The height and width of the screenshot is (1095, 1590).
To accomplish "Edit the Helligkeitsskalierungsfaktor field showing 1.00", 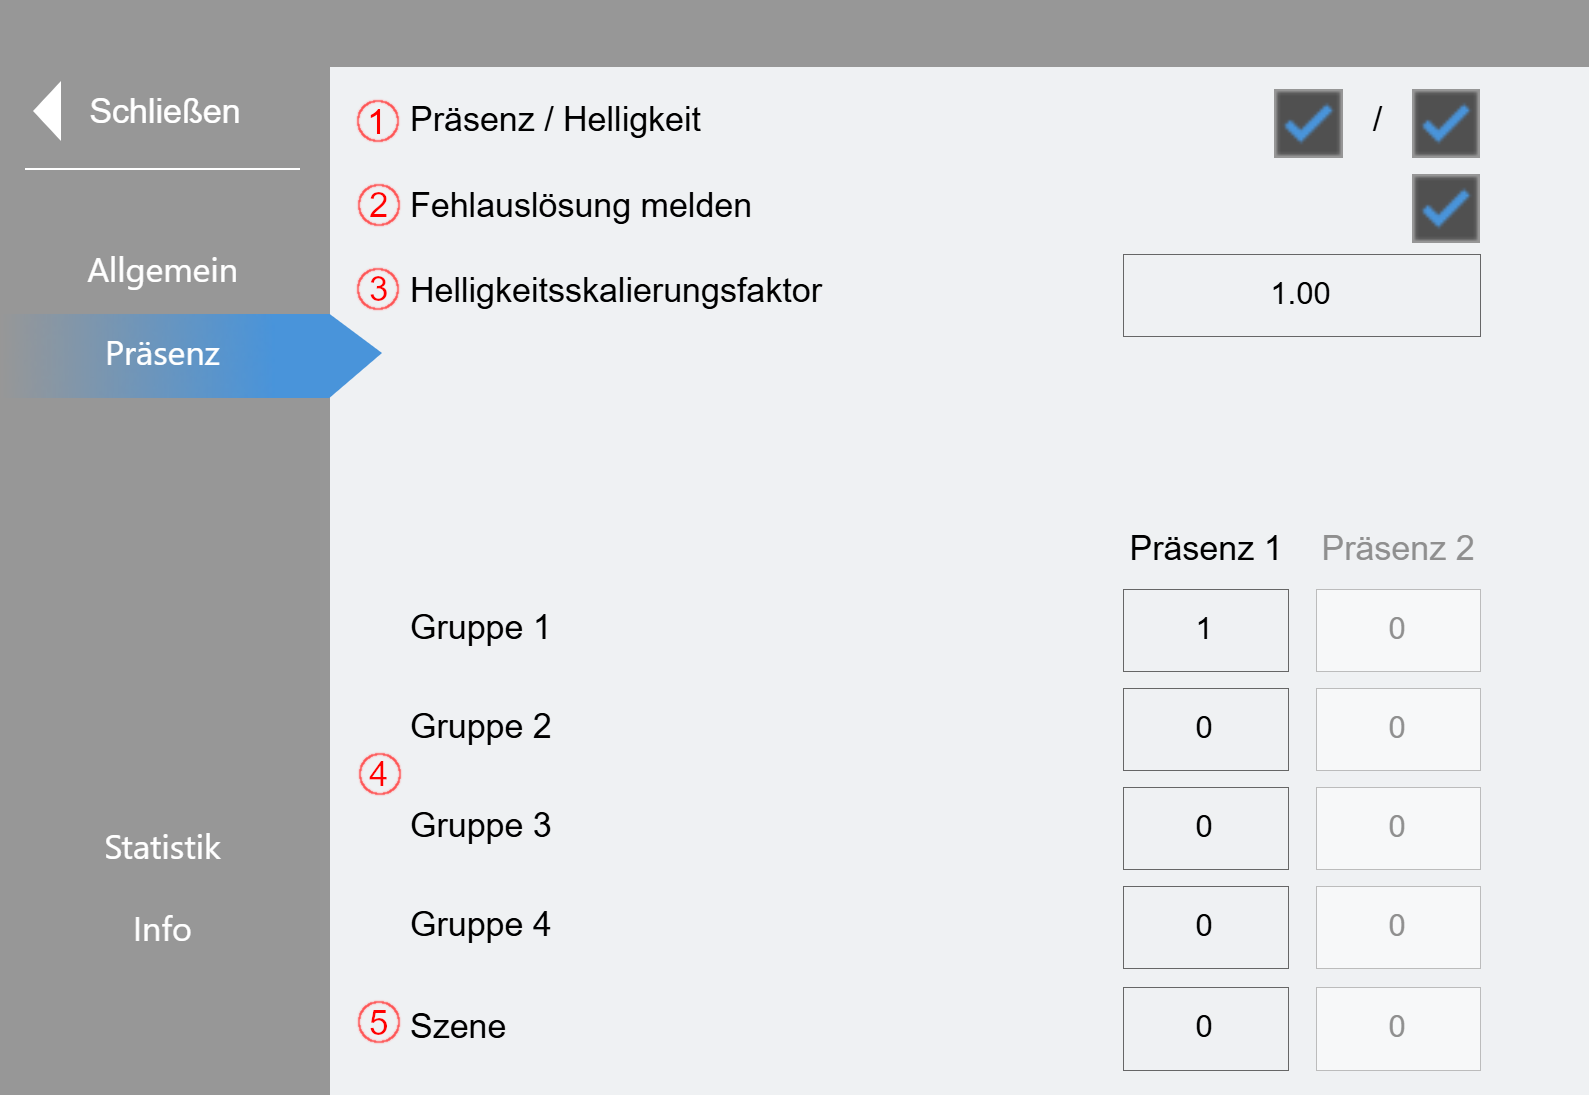I will click(1301, 295).
